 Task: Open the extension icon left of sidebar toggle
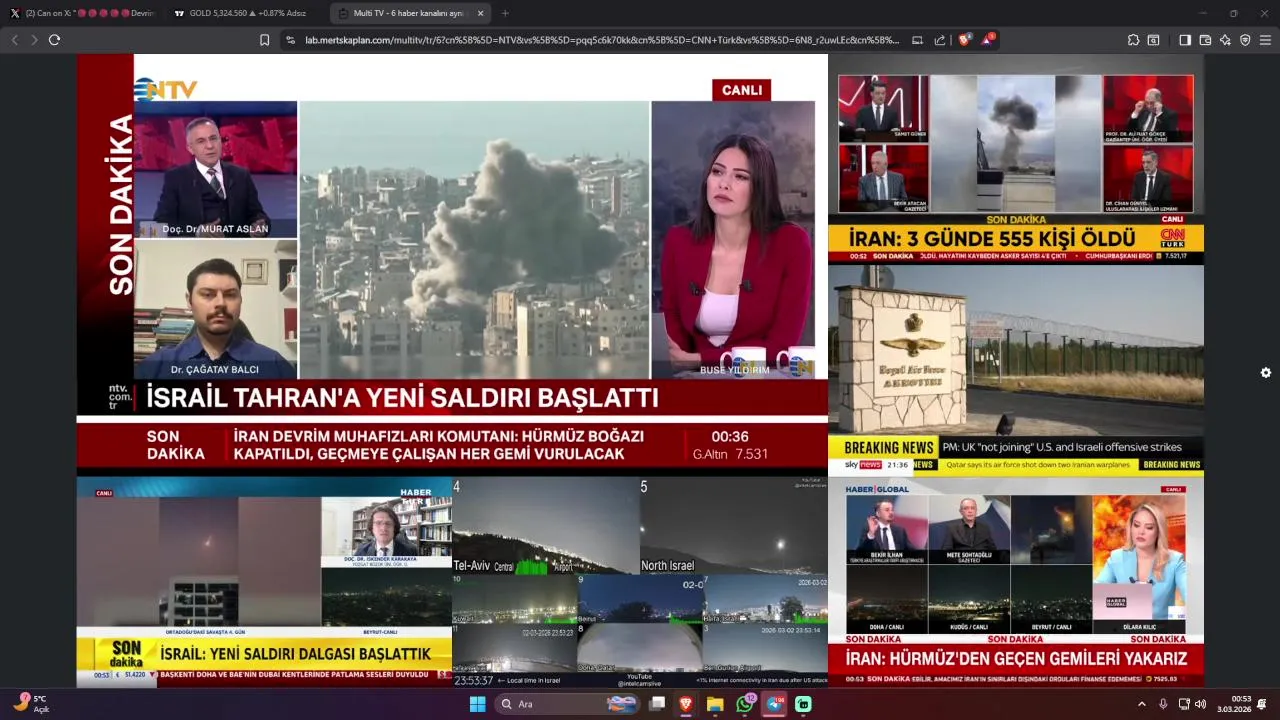click(1153, 40)
